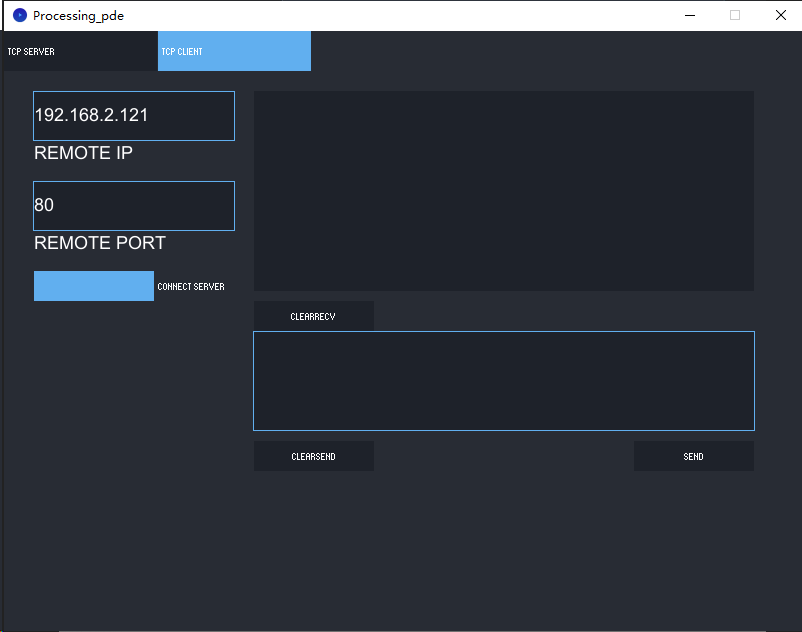
Task: Click the Processing_pde window title text
Action: (78, 16)
